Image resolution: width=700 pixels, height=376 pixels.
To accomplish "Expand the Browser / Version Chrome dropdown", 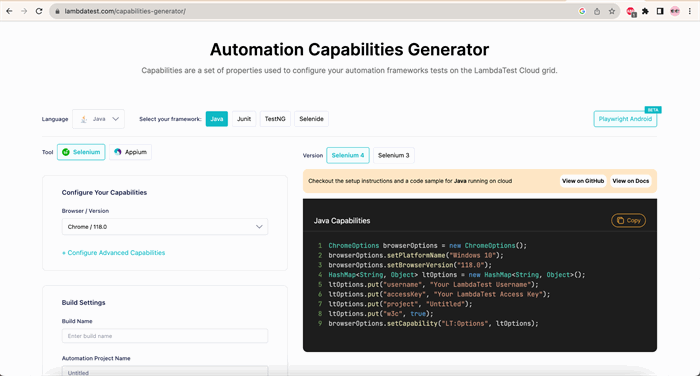I will (165, 227).
